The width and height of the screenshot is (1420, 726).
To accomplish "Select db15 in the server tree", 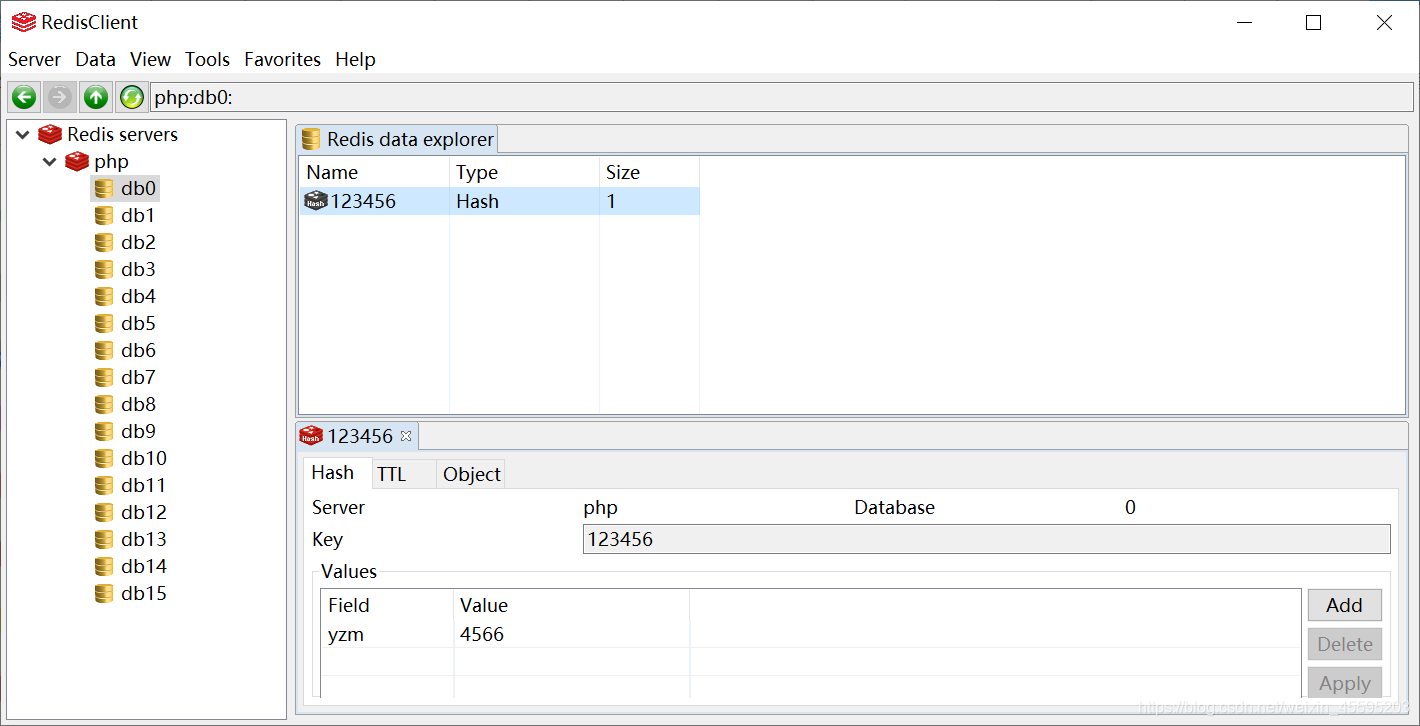I will pos(138,593).
